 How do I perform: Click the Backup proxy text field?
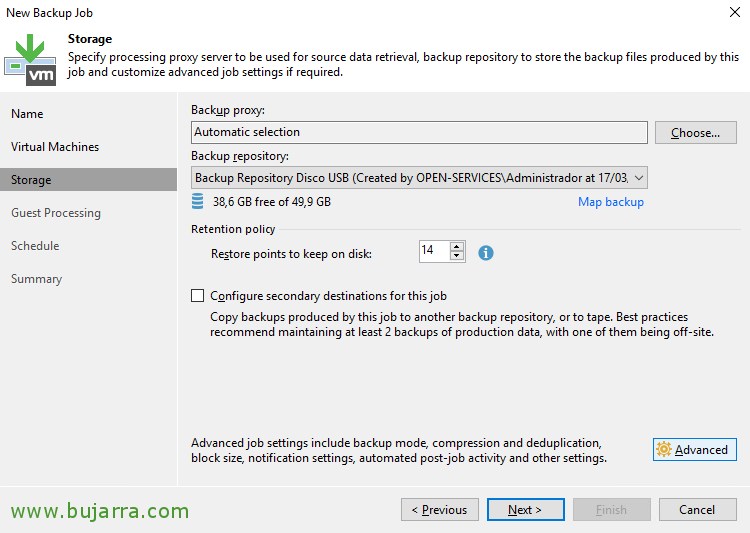point(419,132)
